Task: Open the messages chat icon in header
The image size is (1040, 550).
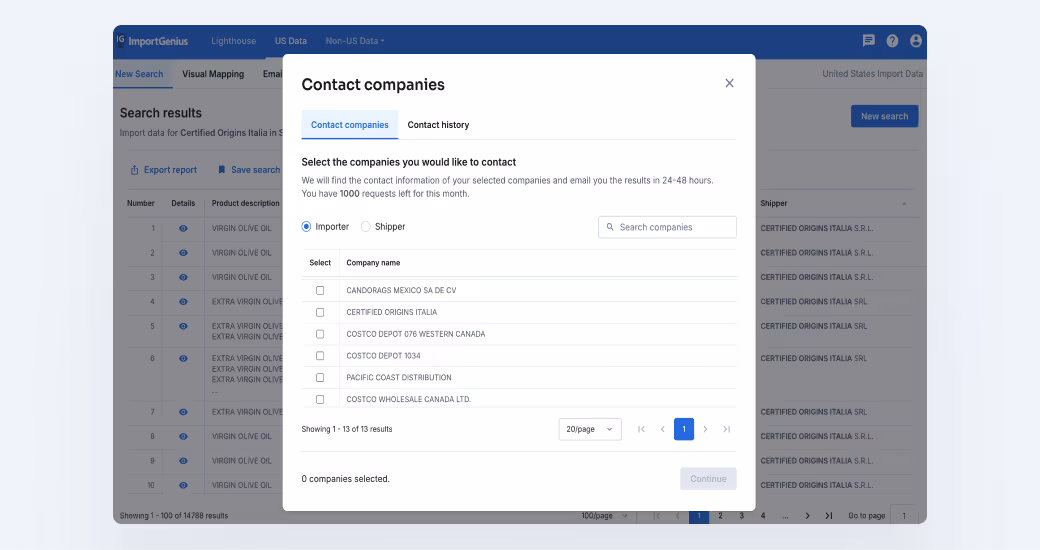Action: pyautogui.click(x=868, y=40)
